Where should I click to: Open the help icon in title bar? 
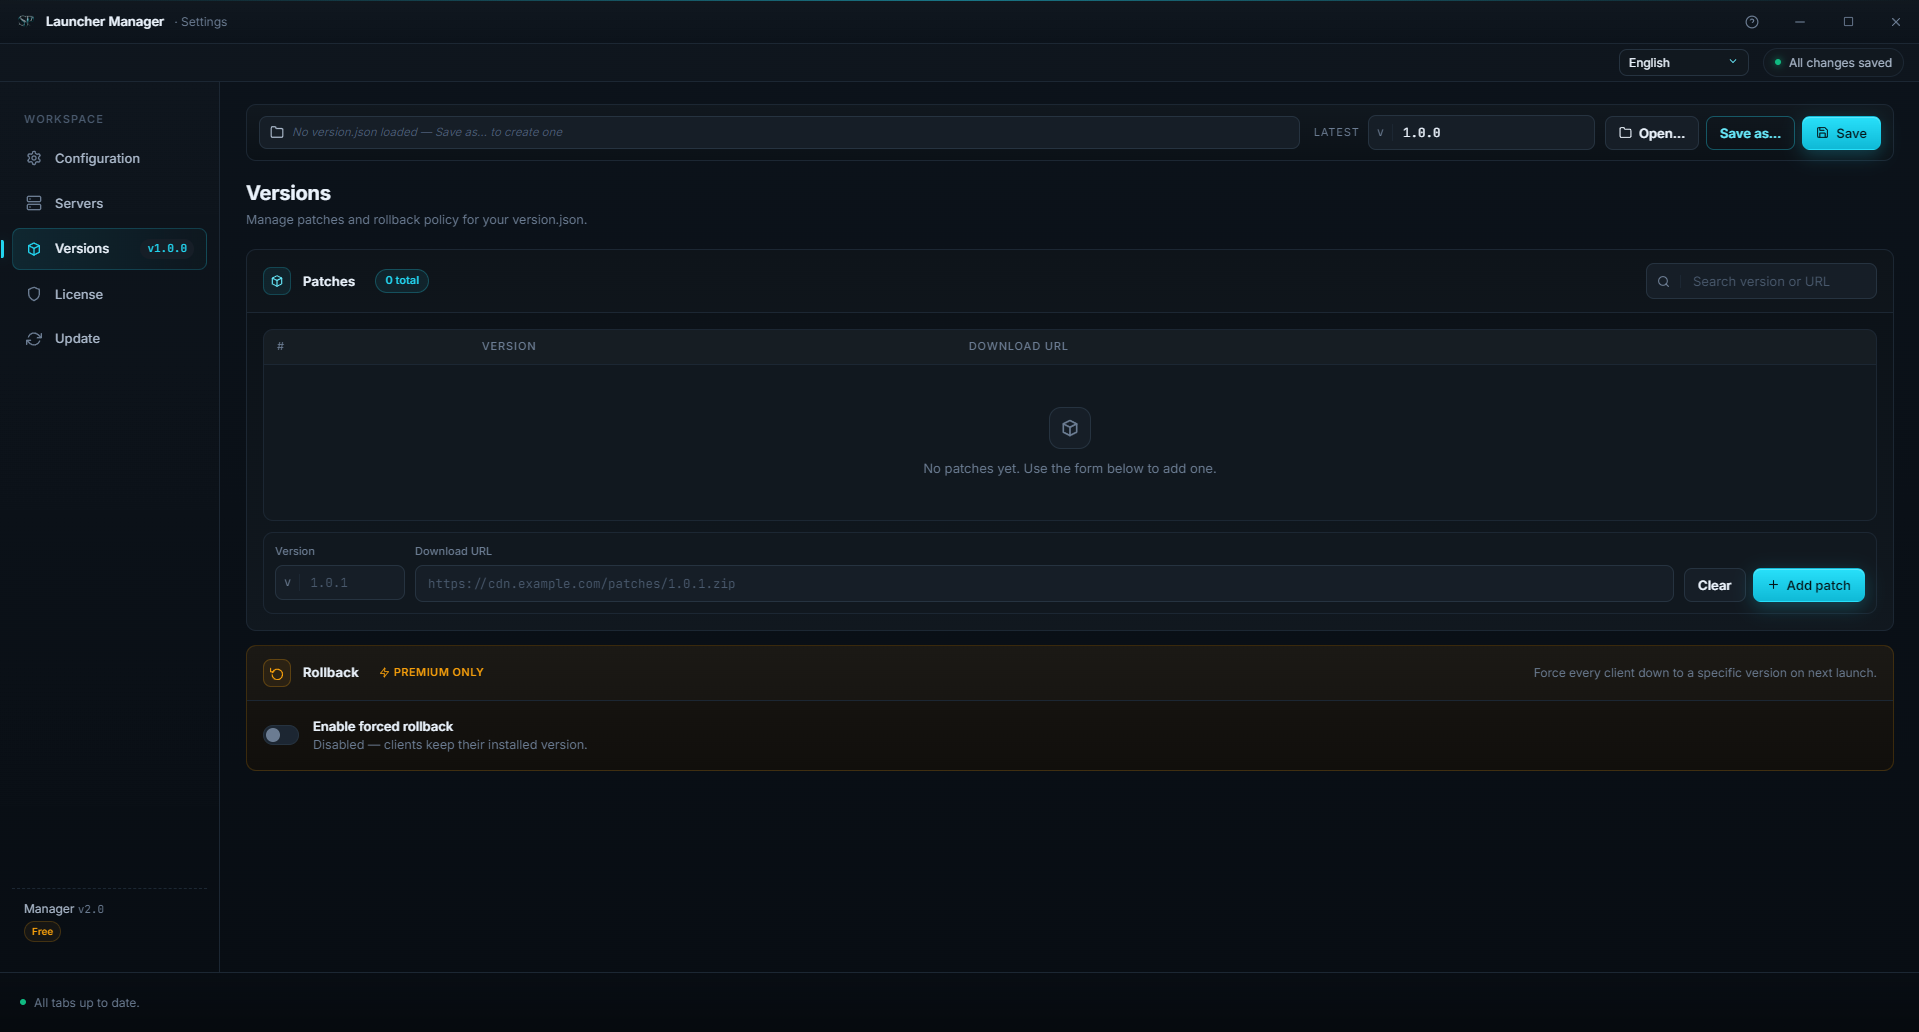[1751, 22]
